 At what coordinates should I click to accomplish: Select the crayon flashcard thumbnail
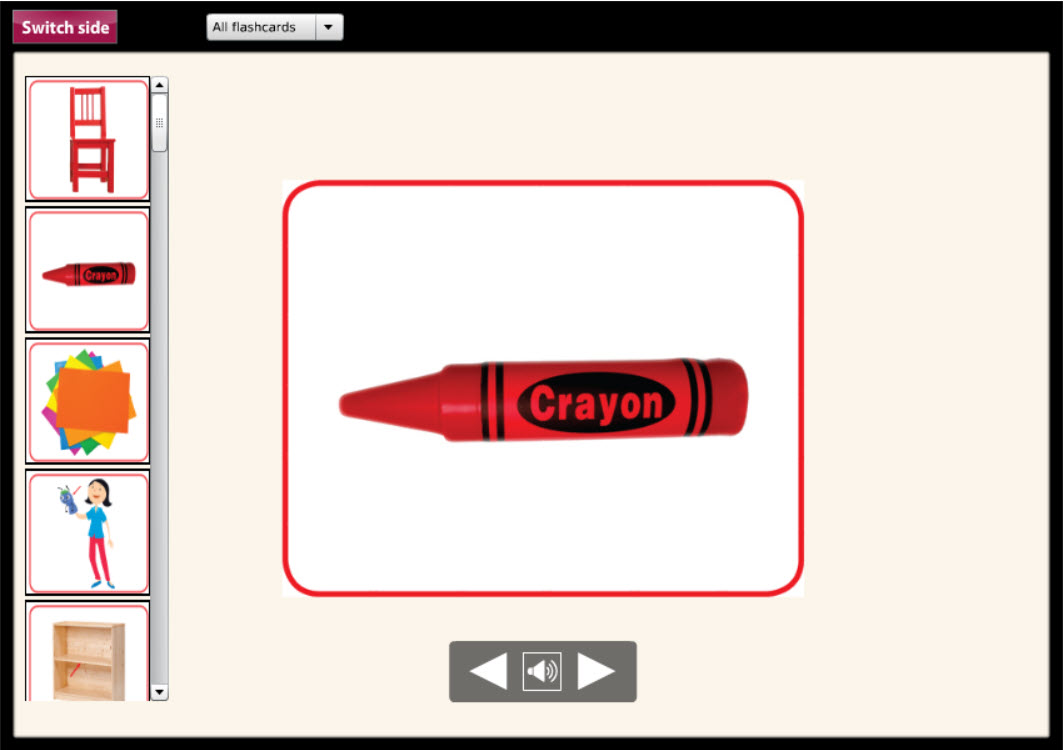tap(88, 271)
